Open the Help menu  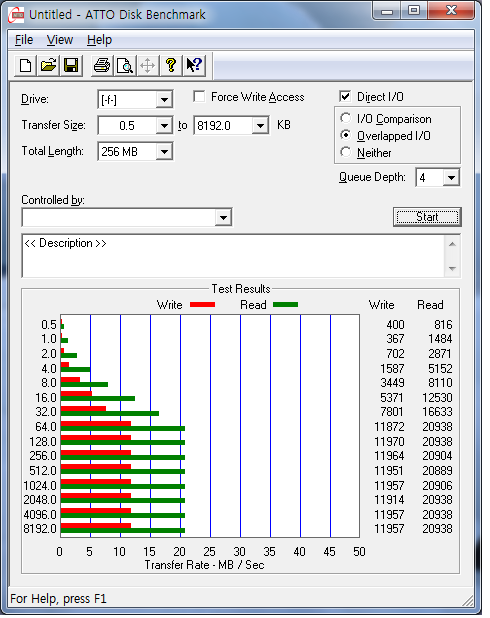(x=99, y=40)
